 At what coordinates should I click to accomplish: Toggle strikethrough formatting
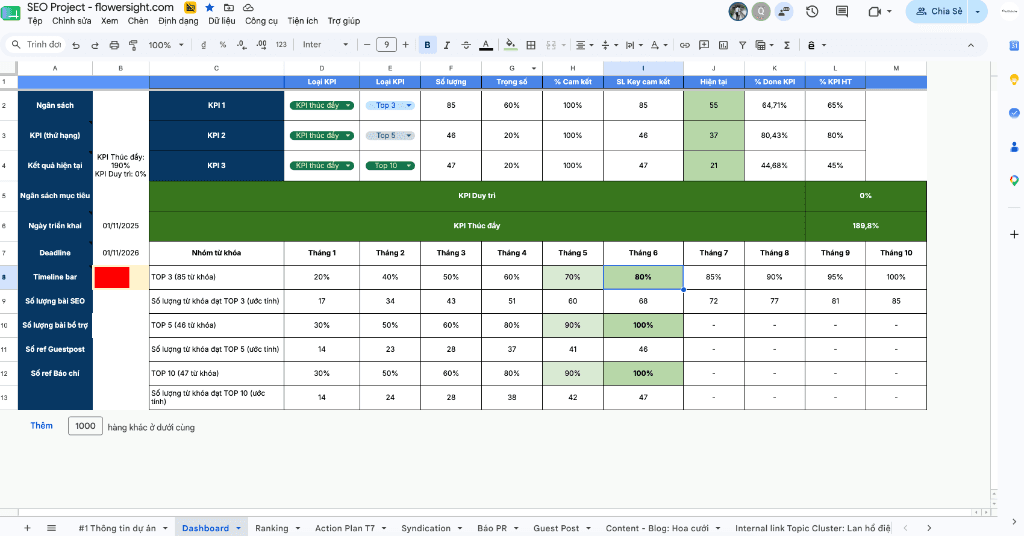[466, 45]
